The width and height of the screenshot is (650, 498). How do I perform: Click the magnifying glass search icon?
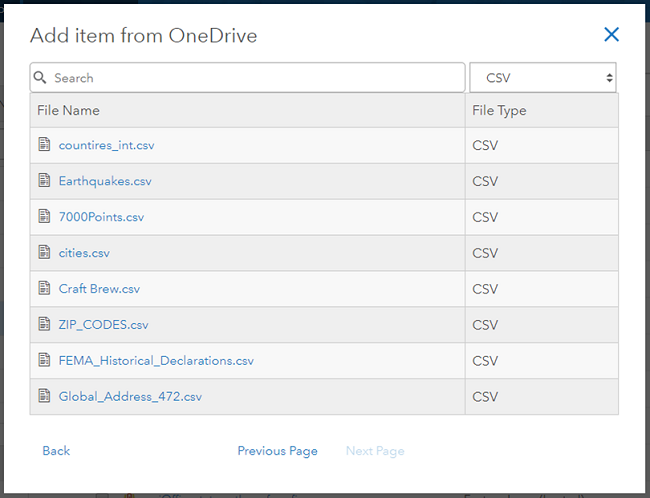point(41,77)
